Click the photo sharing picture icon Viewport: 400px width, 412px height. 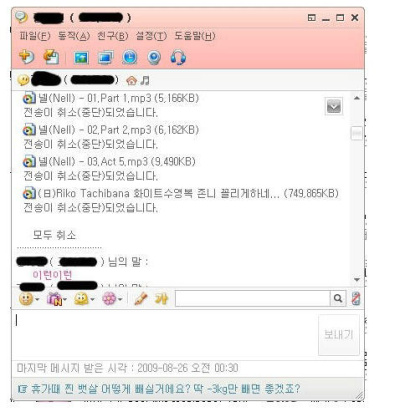pos(81,58)
